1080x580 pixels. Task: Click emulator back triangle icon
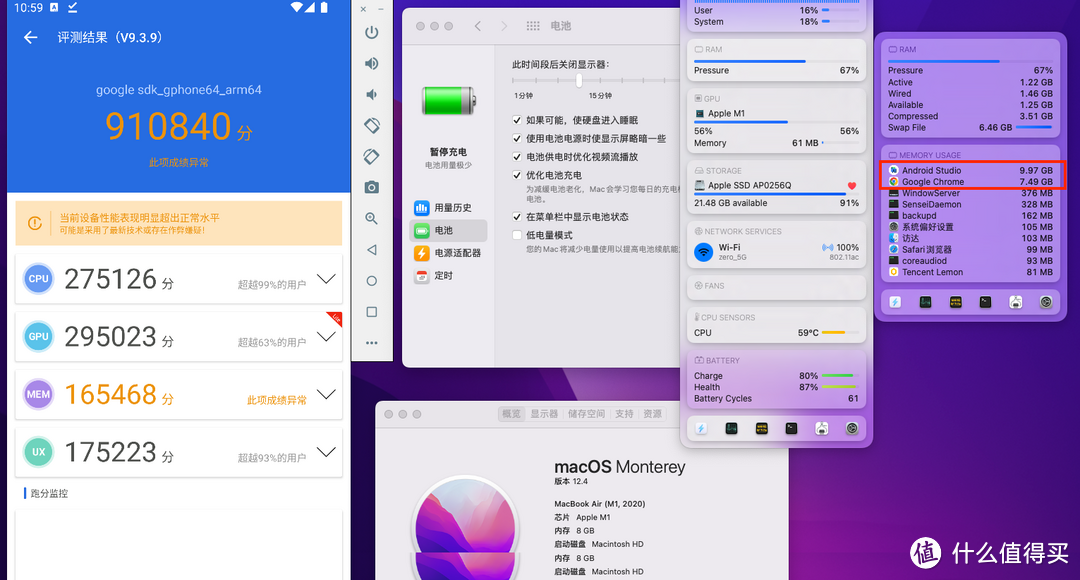pos(371,249)
